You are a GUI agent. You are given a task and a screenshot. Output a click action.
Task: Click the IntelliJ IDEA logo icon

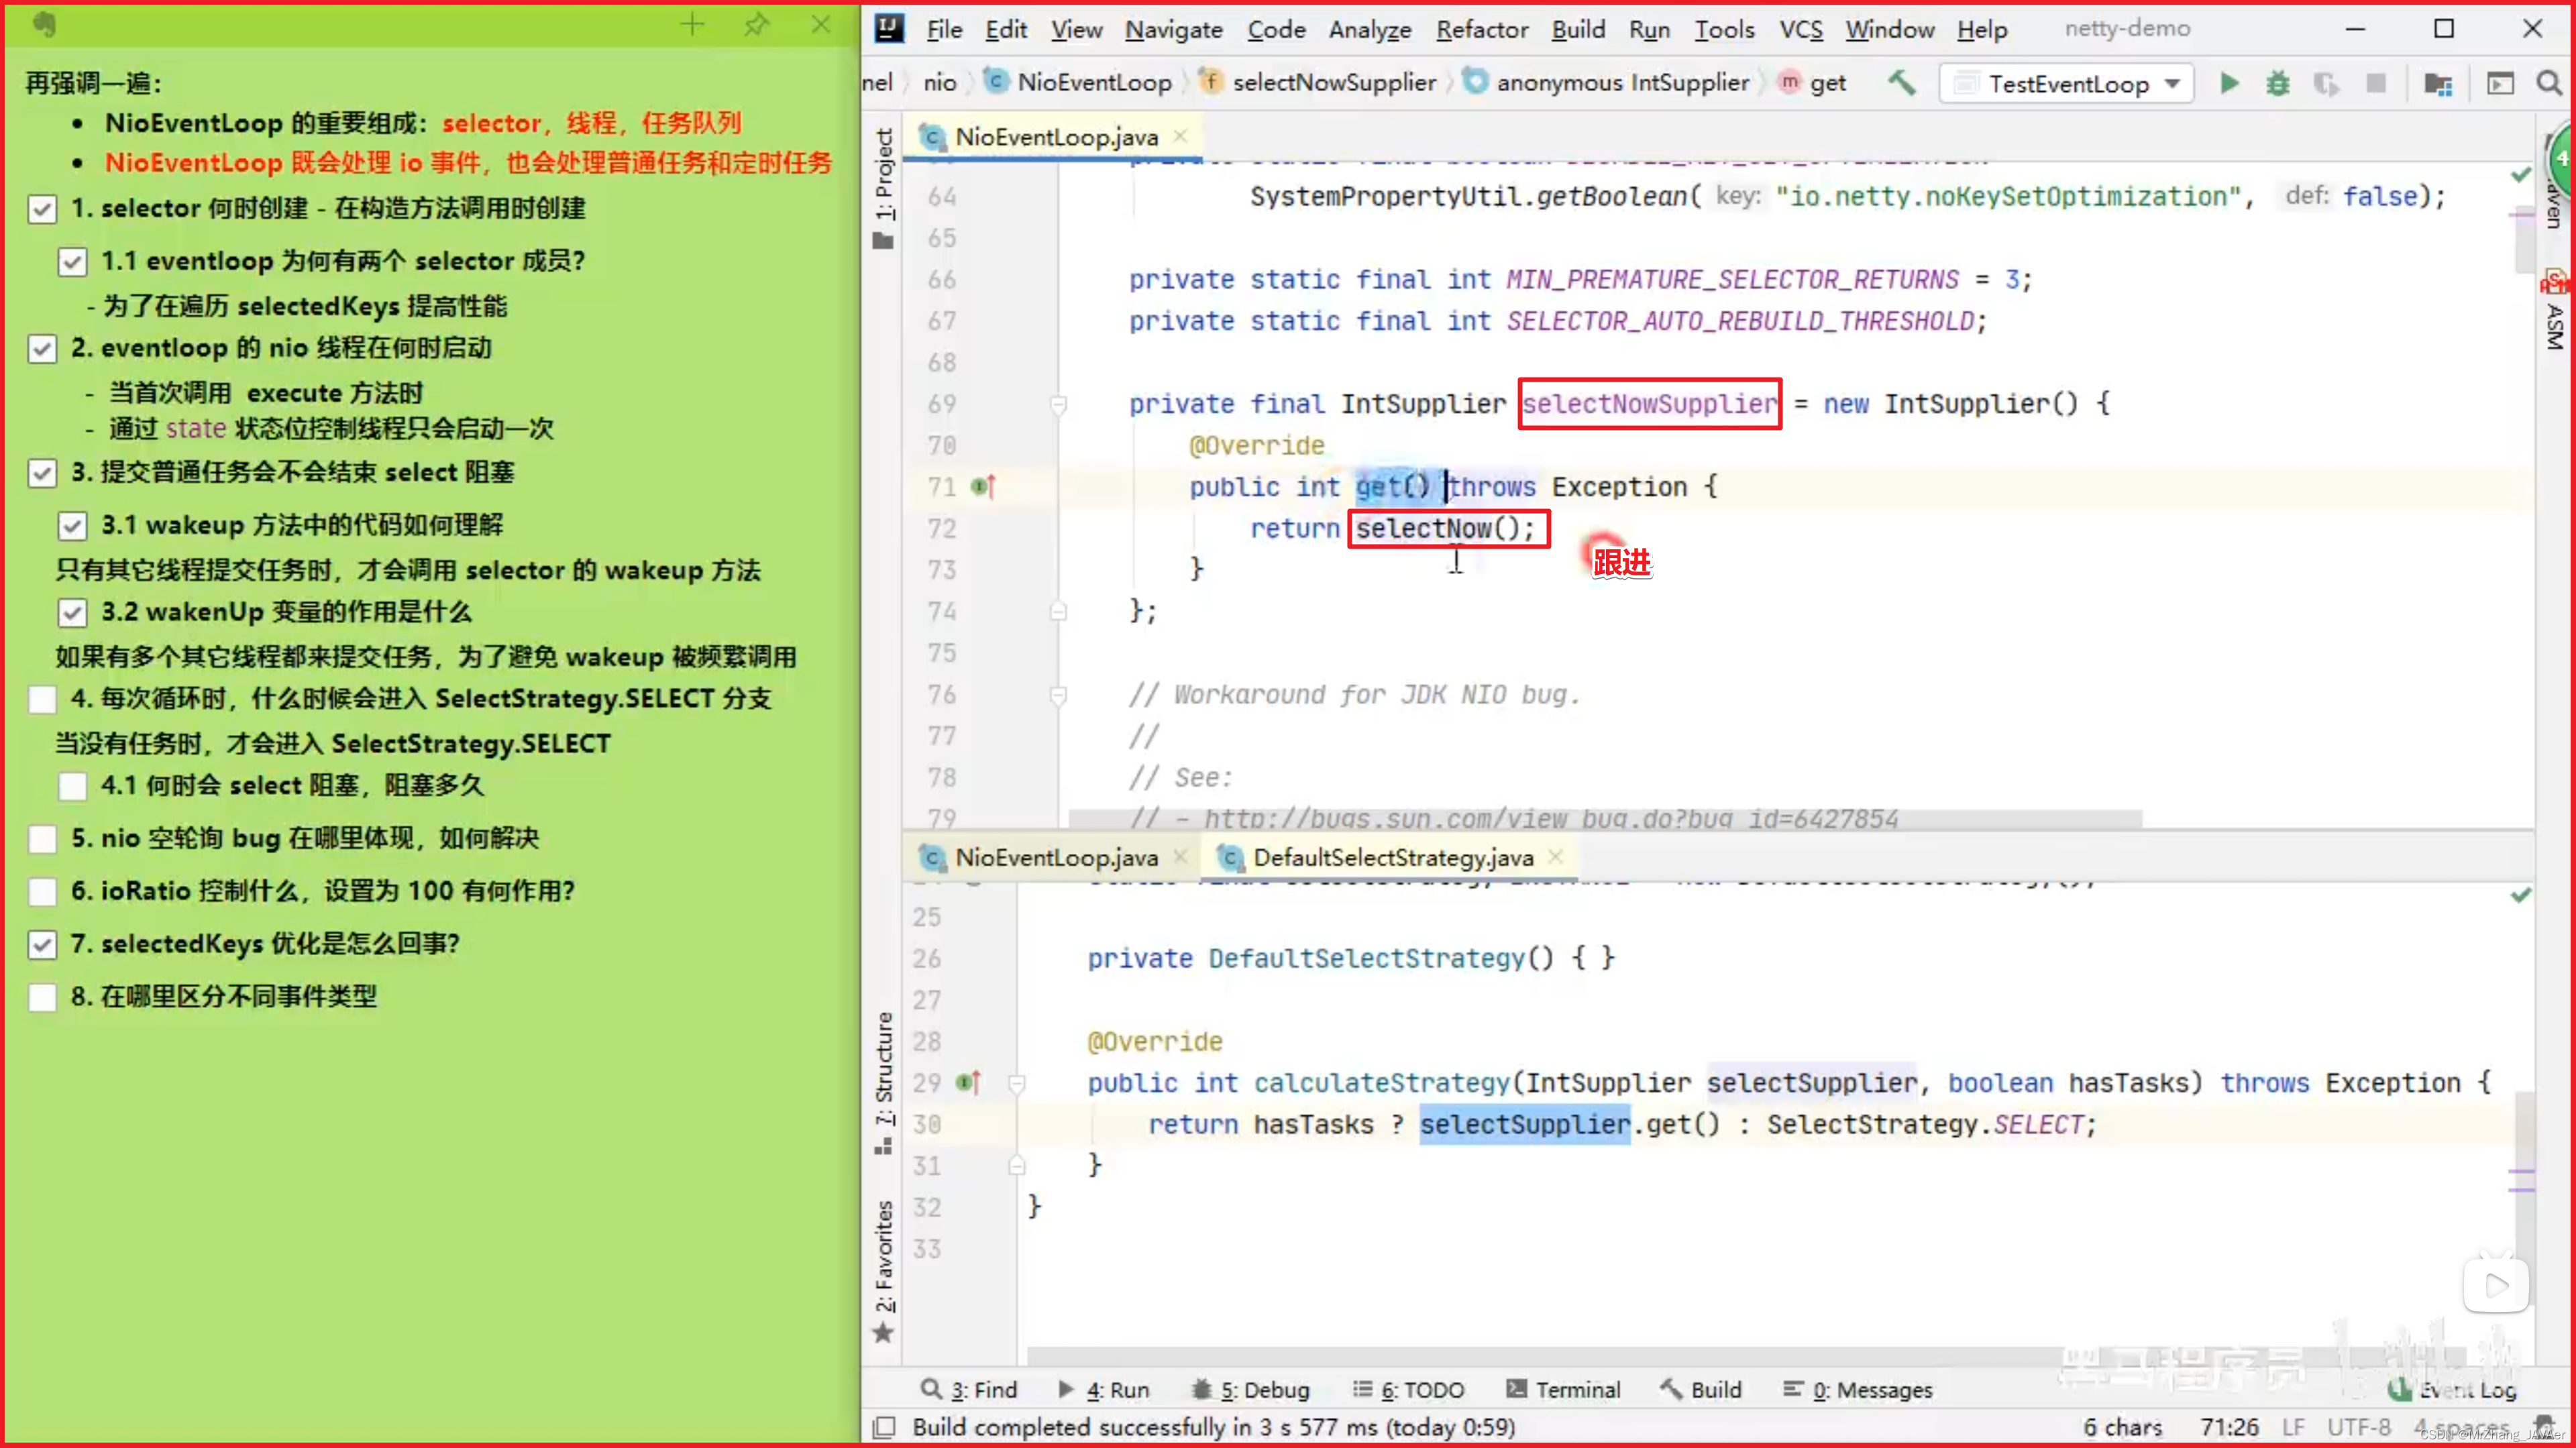pyautogui.click(x=889, y=28)
